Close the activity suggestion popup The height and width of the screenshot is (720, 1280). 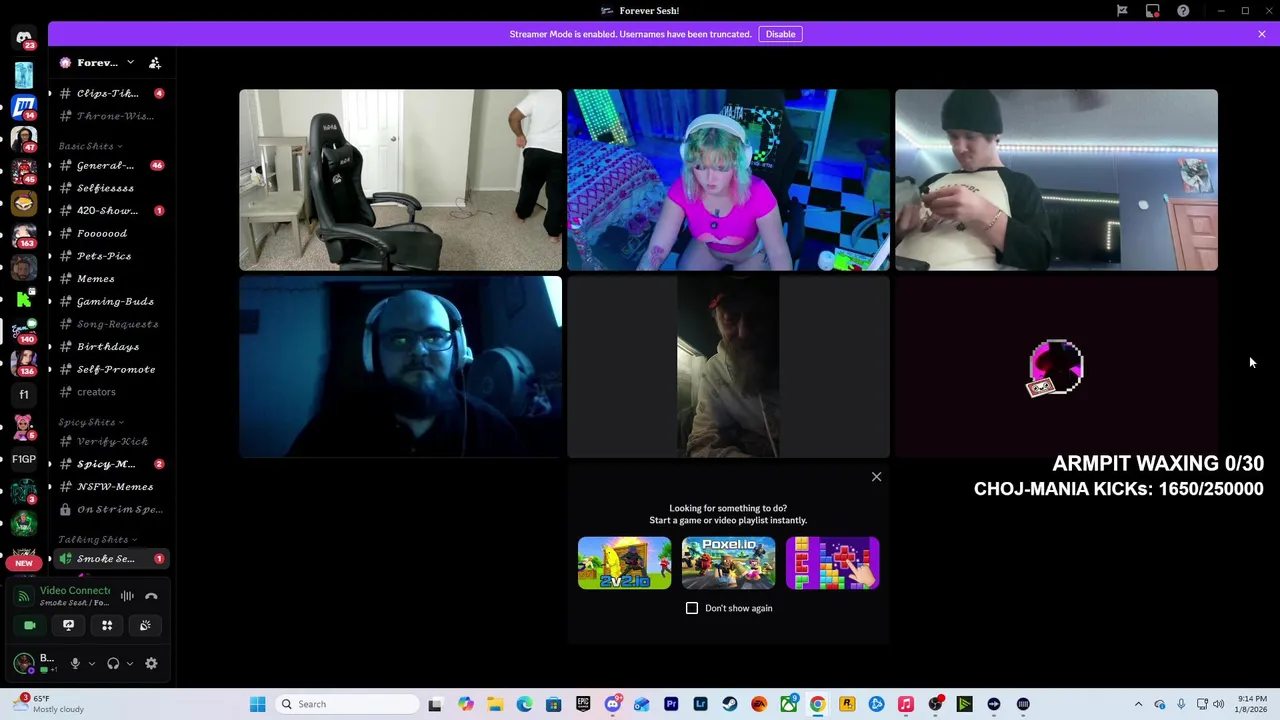[x=876, y=477]
